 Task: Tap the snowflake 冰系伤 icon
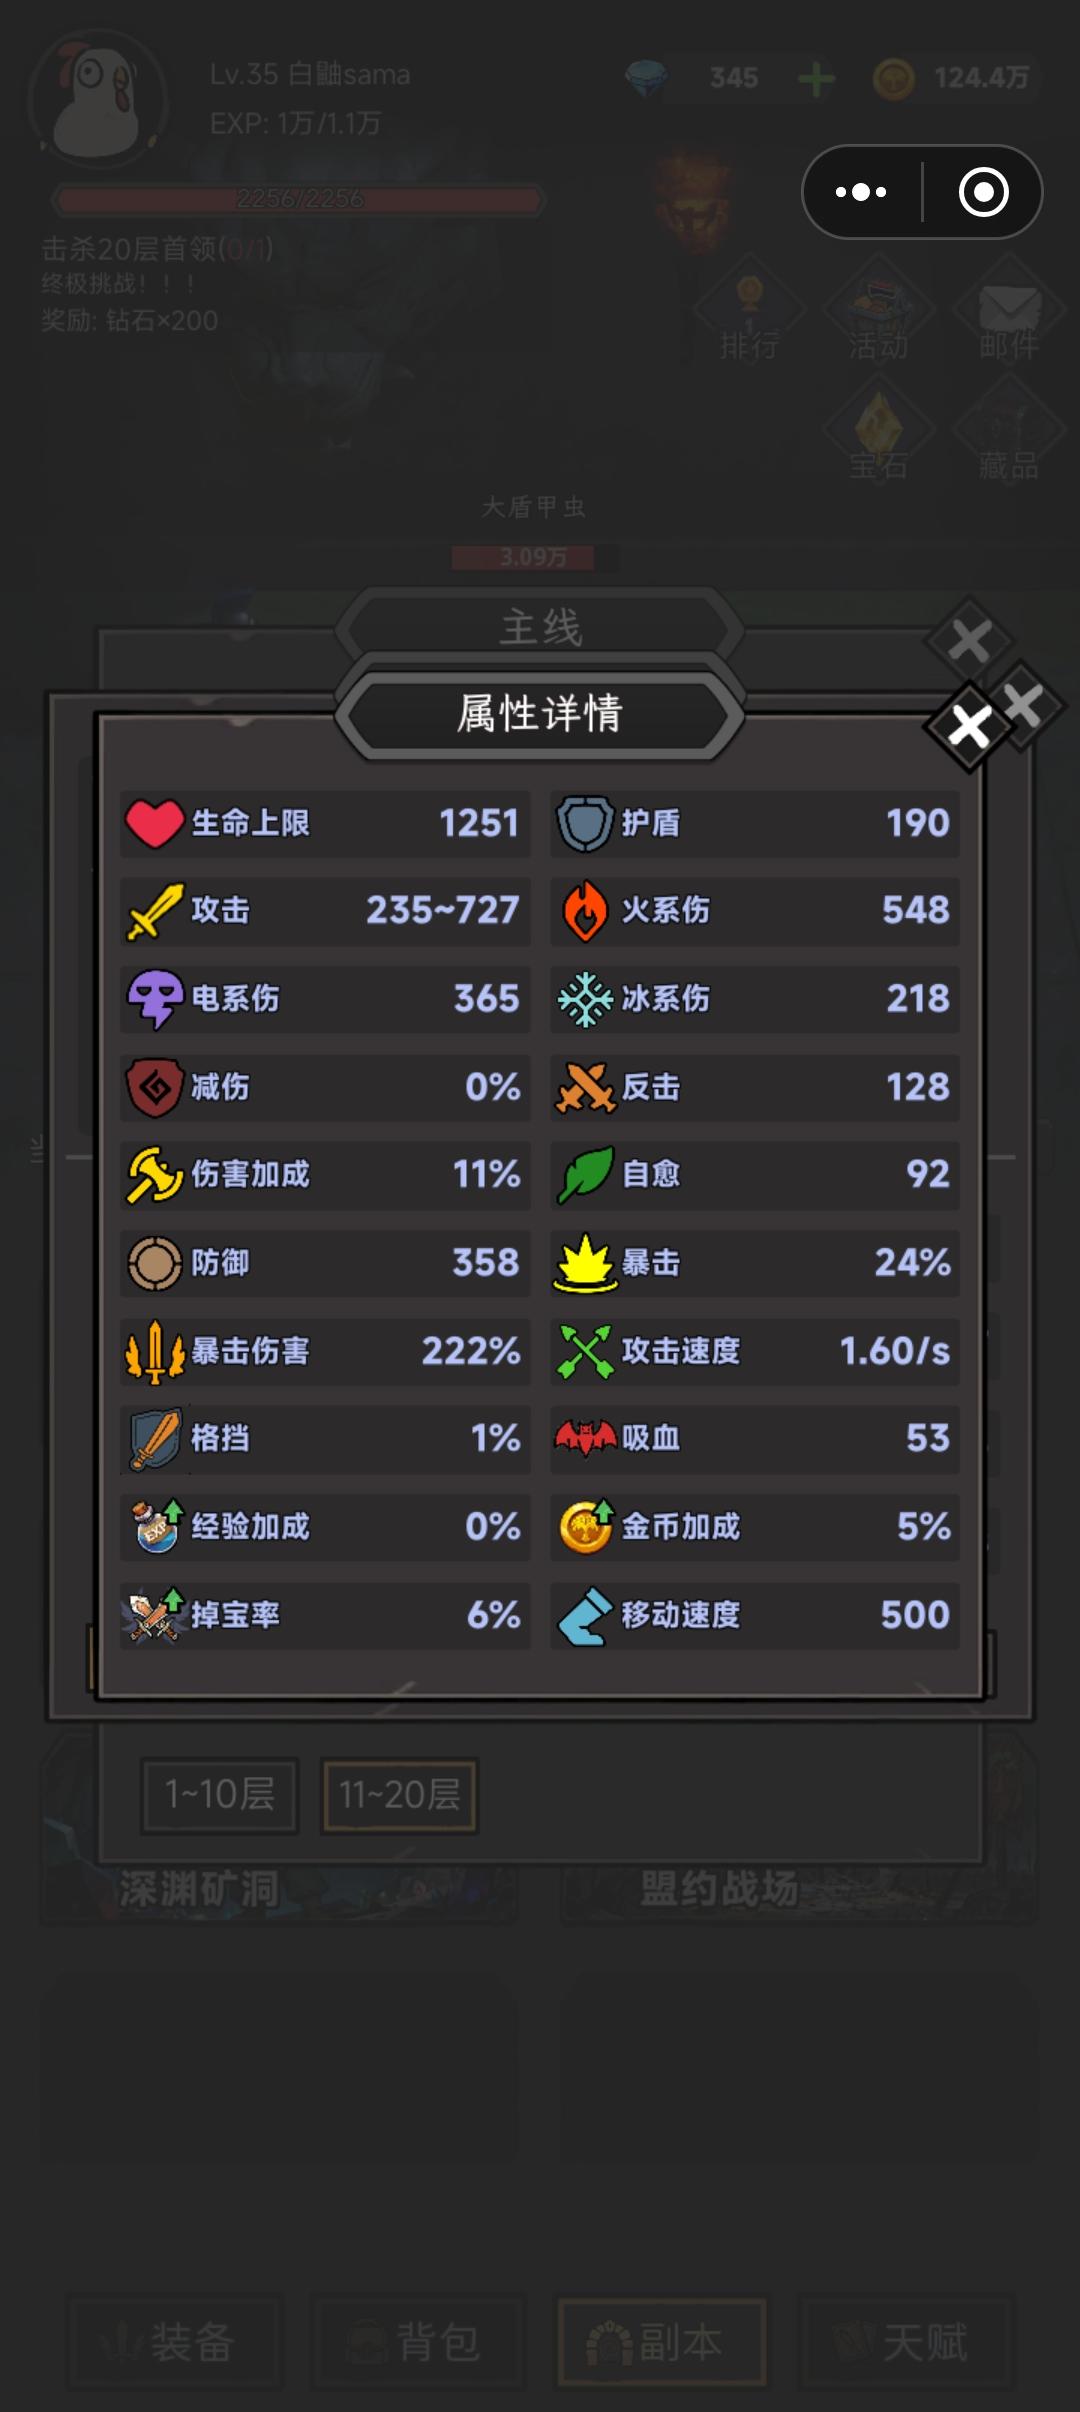584,999
